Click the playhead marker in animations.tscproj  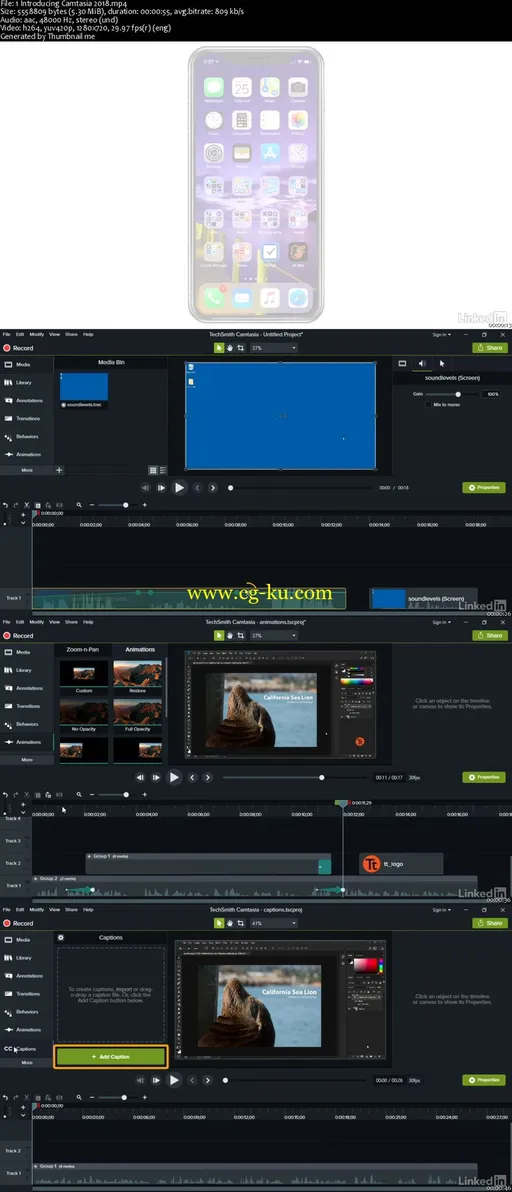point(343,803)
